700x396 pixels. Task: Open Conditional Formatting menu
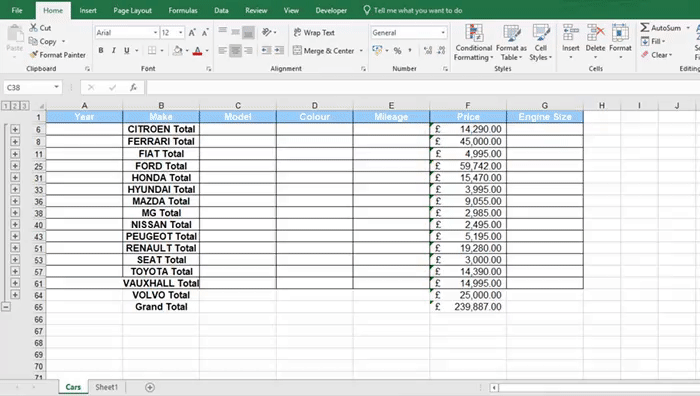click(x=473, y=43)
